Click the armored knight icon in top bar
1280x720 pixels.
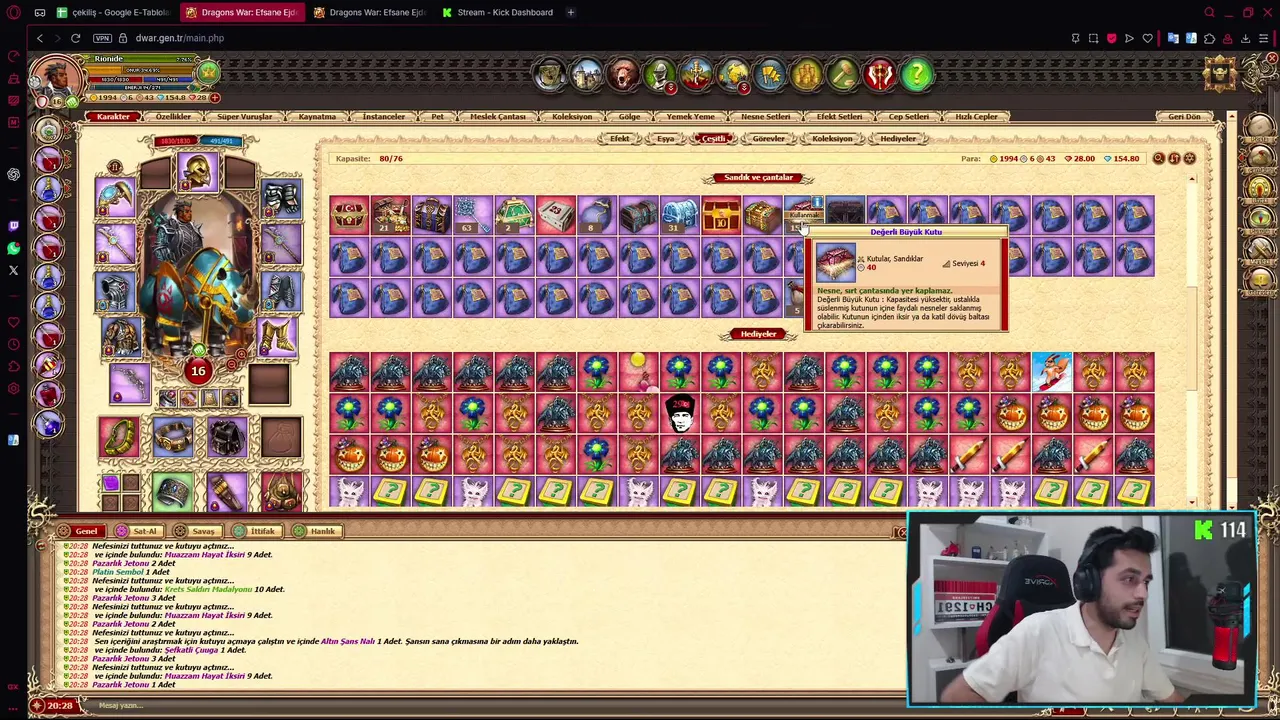point(659,75)
